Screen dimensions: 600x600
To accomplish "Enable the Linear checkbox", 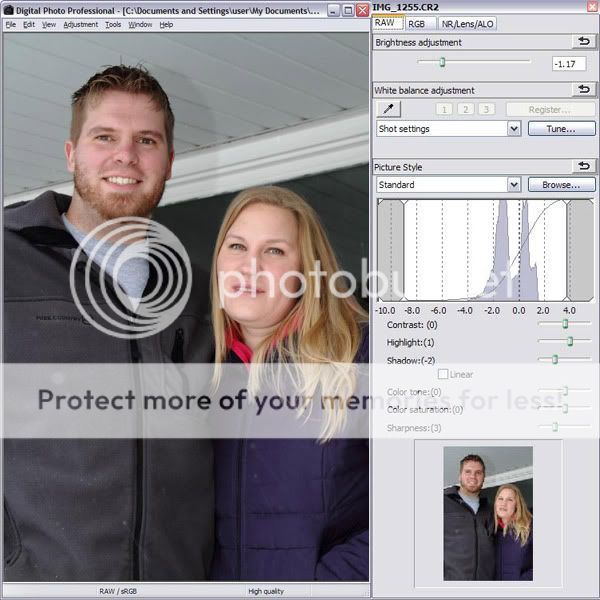I will 444,374.
